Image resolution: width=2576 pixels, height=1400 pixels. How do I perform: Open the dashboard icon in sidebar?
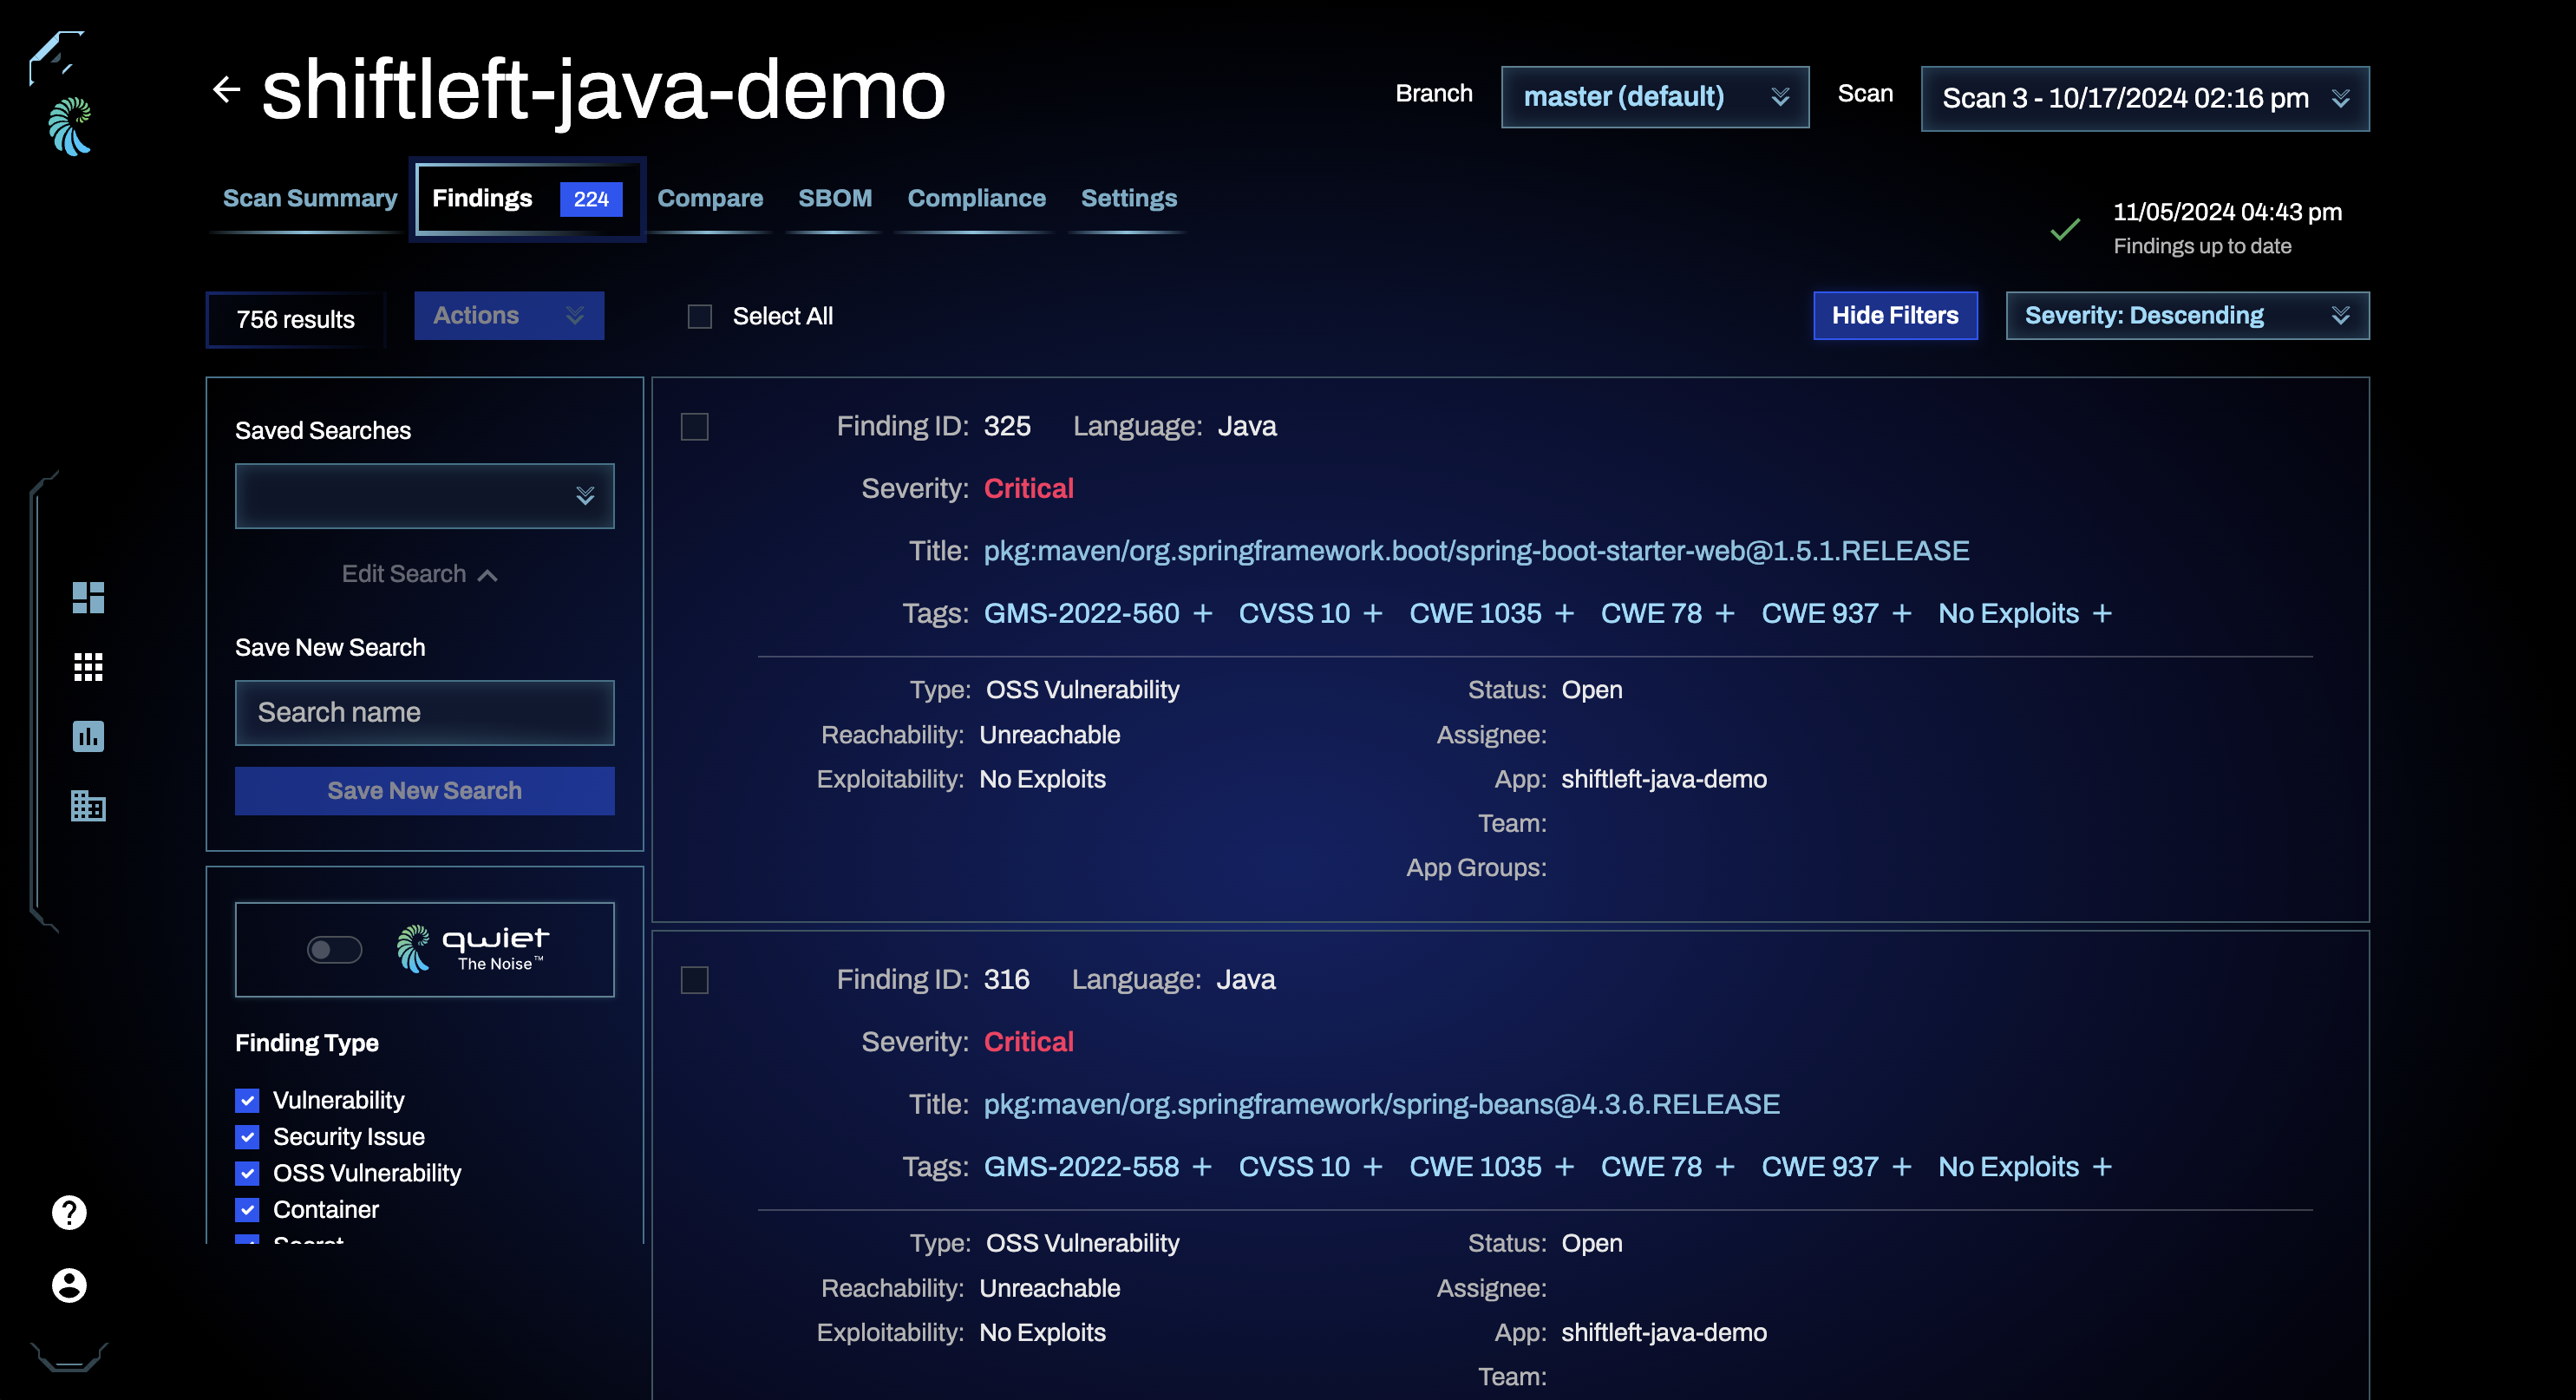pos(88,597)
